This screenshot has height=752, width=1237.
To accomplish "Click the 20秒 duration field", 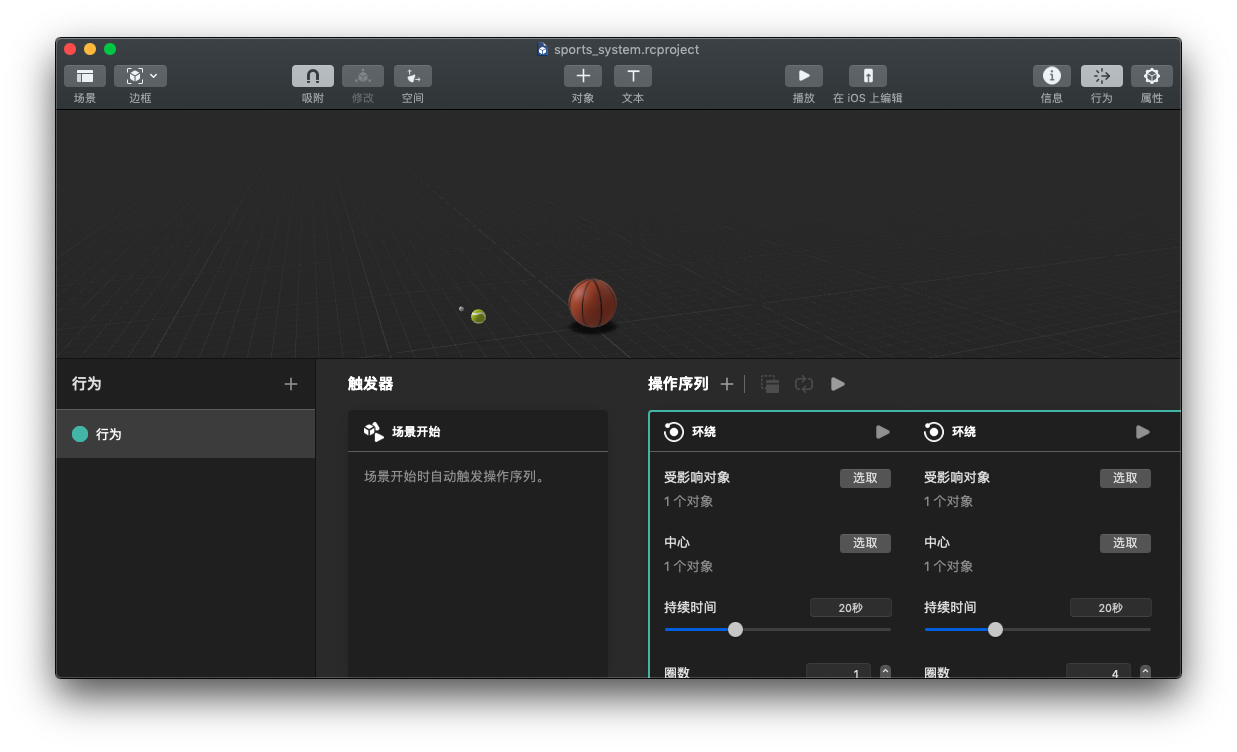I will click(x=850, y=607).
